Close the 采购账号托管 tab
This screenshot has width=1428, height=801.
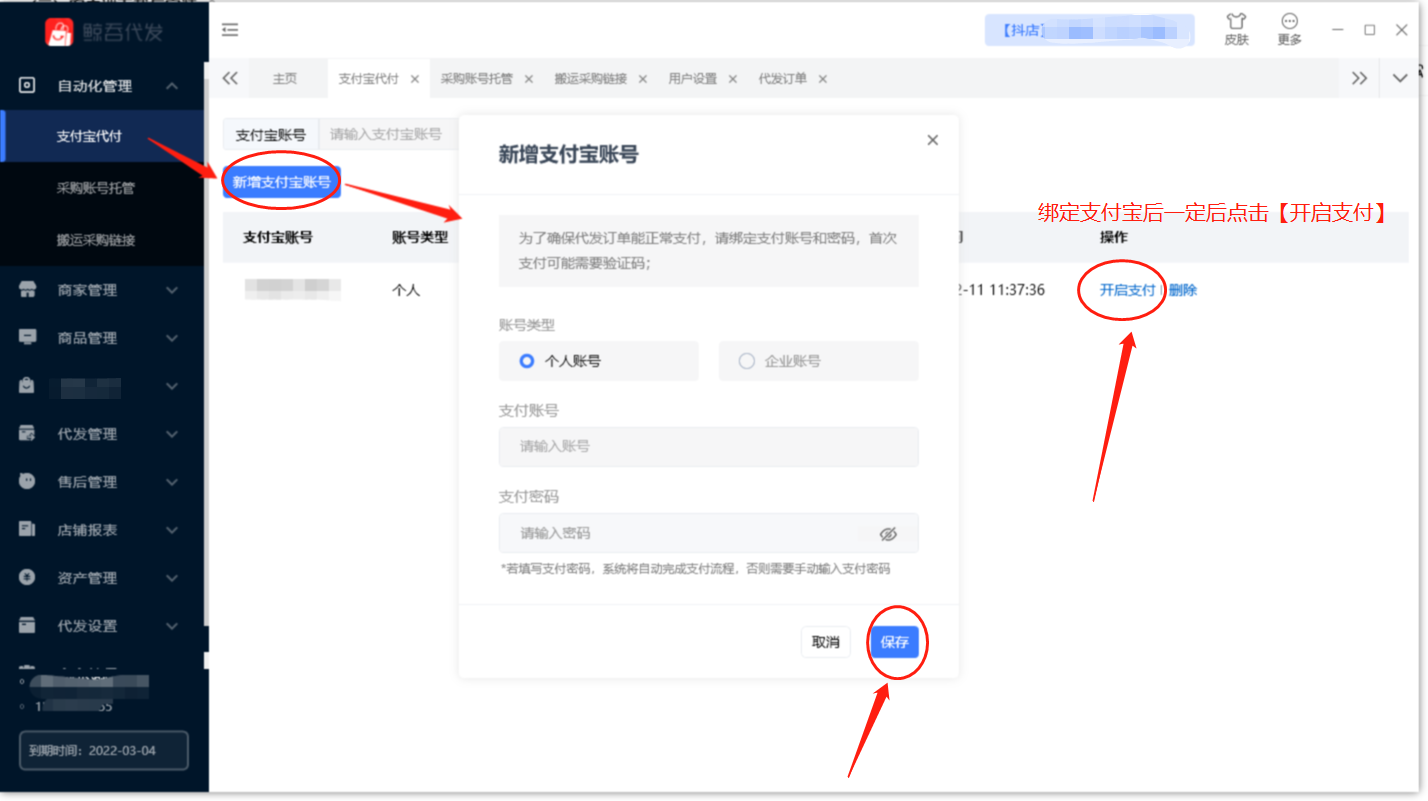[x=528, y=79]
